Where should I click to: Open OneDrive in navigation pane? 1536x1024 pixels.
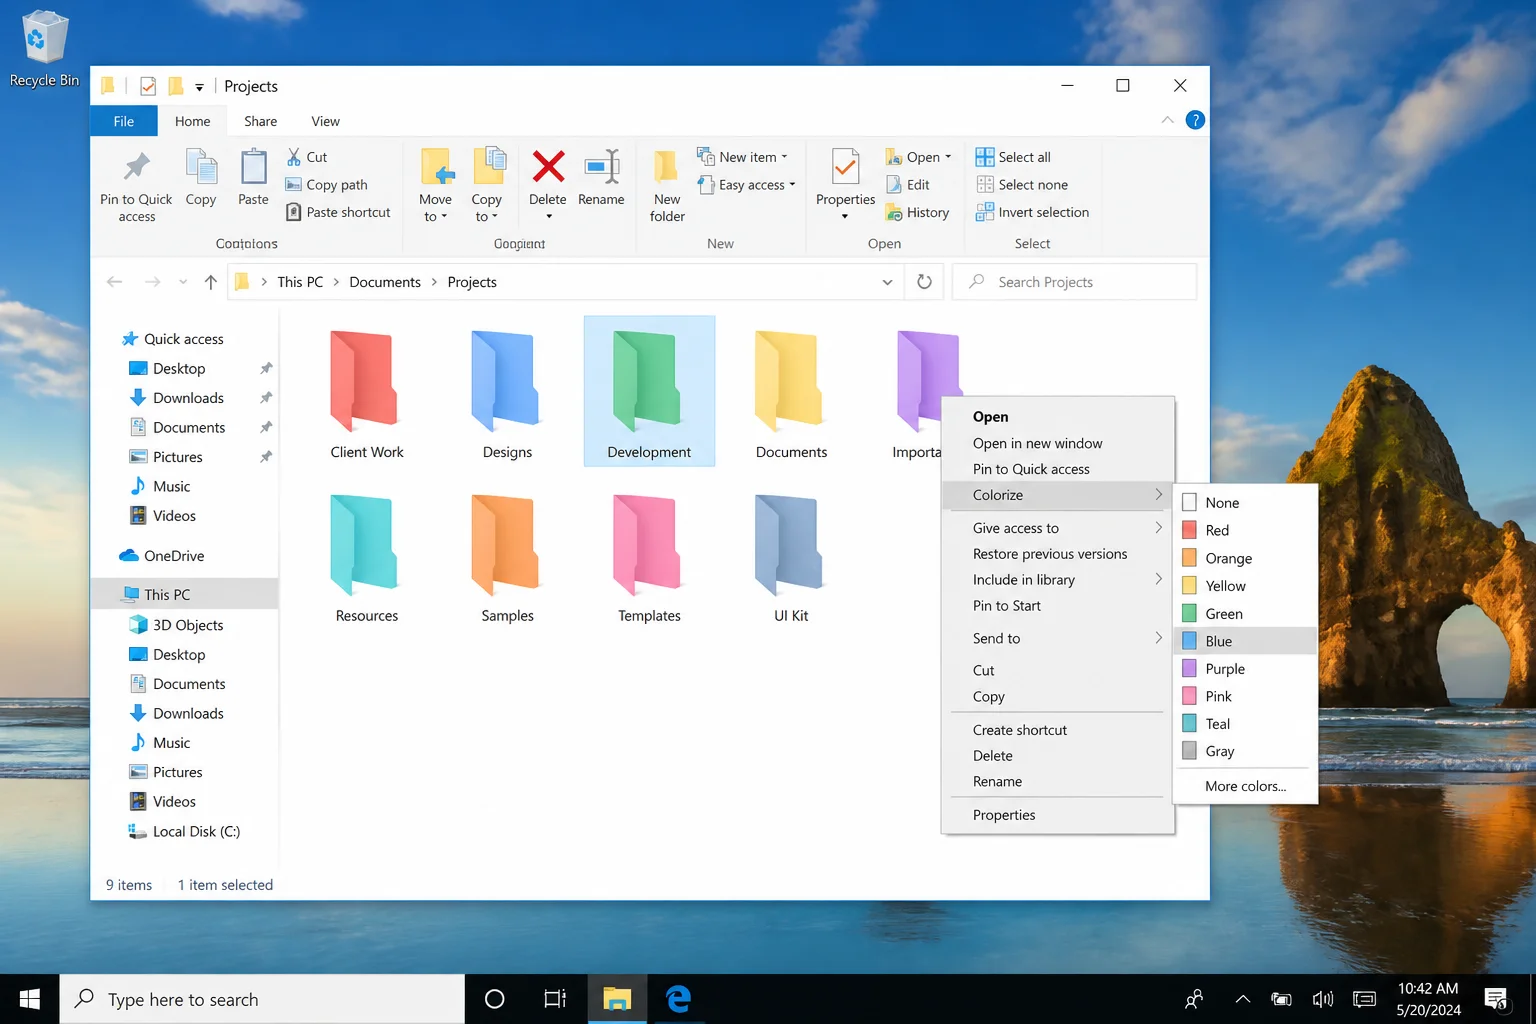click(161, 556)
